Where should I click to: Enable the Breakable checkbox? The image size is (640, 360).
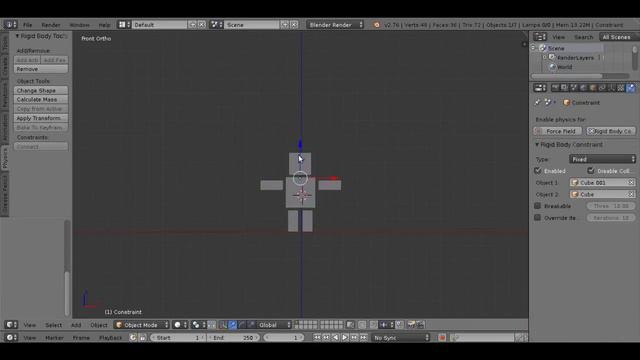coord(538,206)
